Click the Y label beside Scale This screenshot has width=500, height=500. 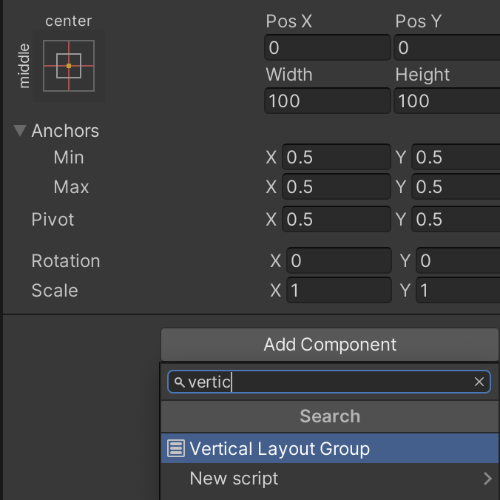tap(405, 290)
